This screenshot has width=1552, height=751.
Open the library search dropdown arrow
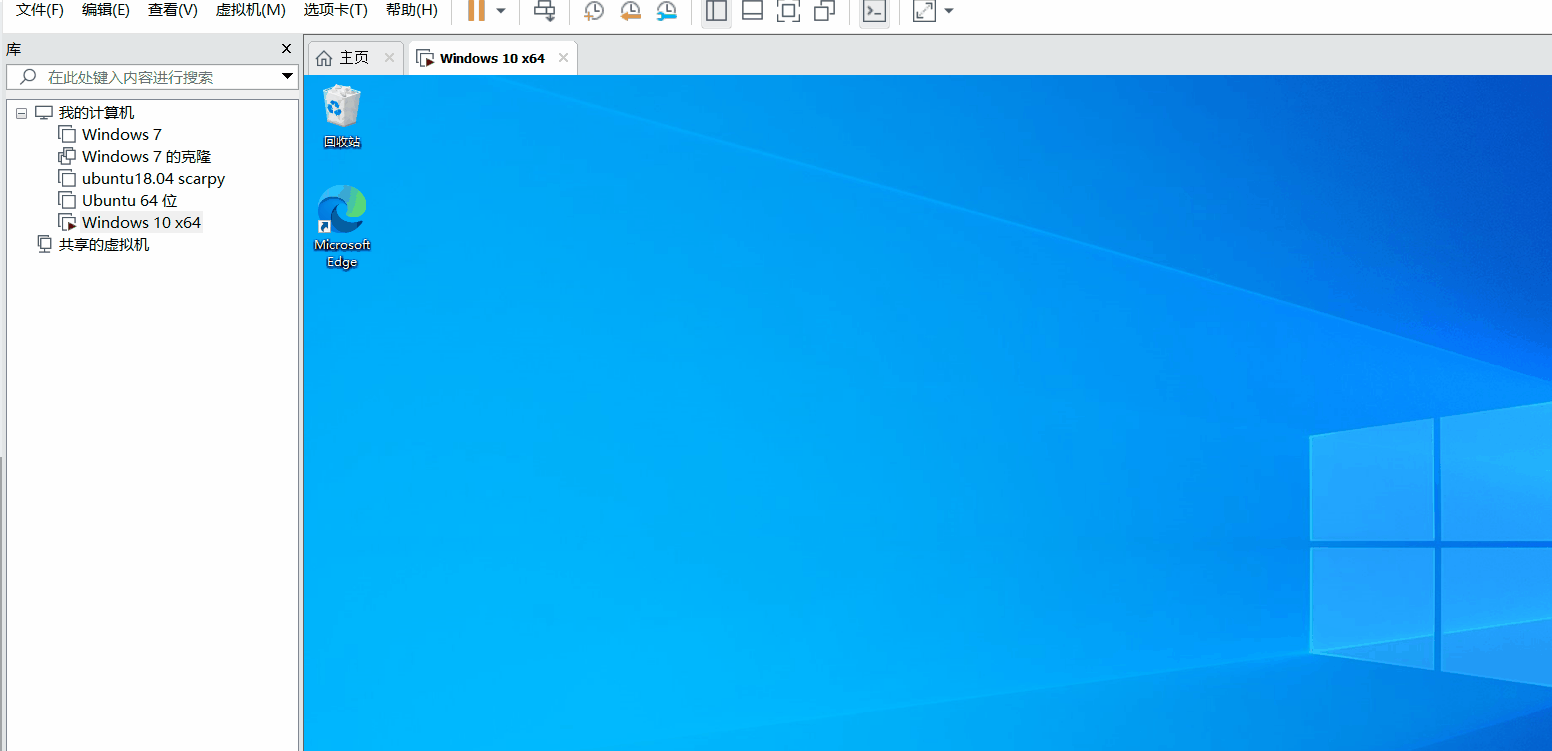[x=287, y=76]
